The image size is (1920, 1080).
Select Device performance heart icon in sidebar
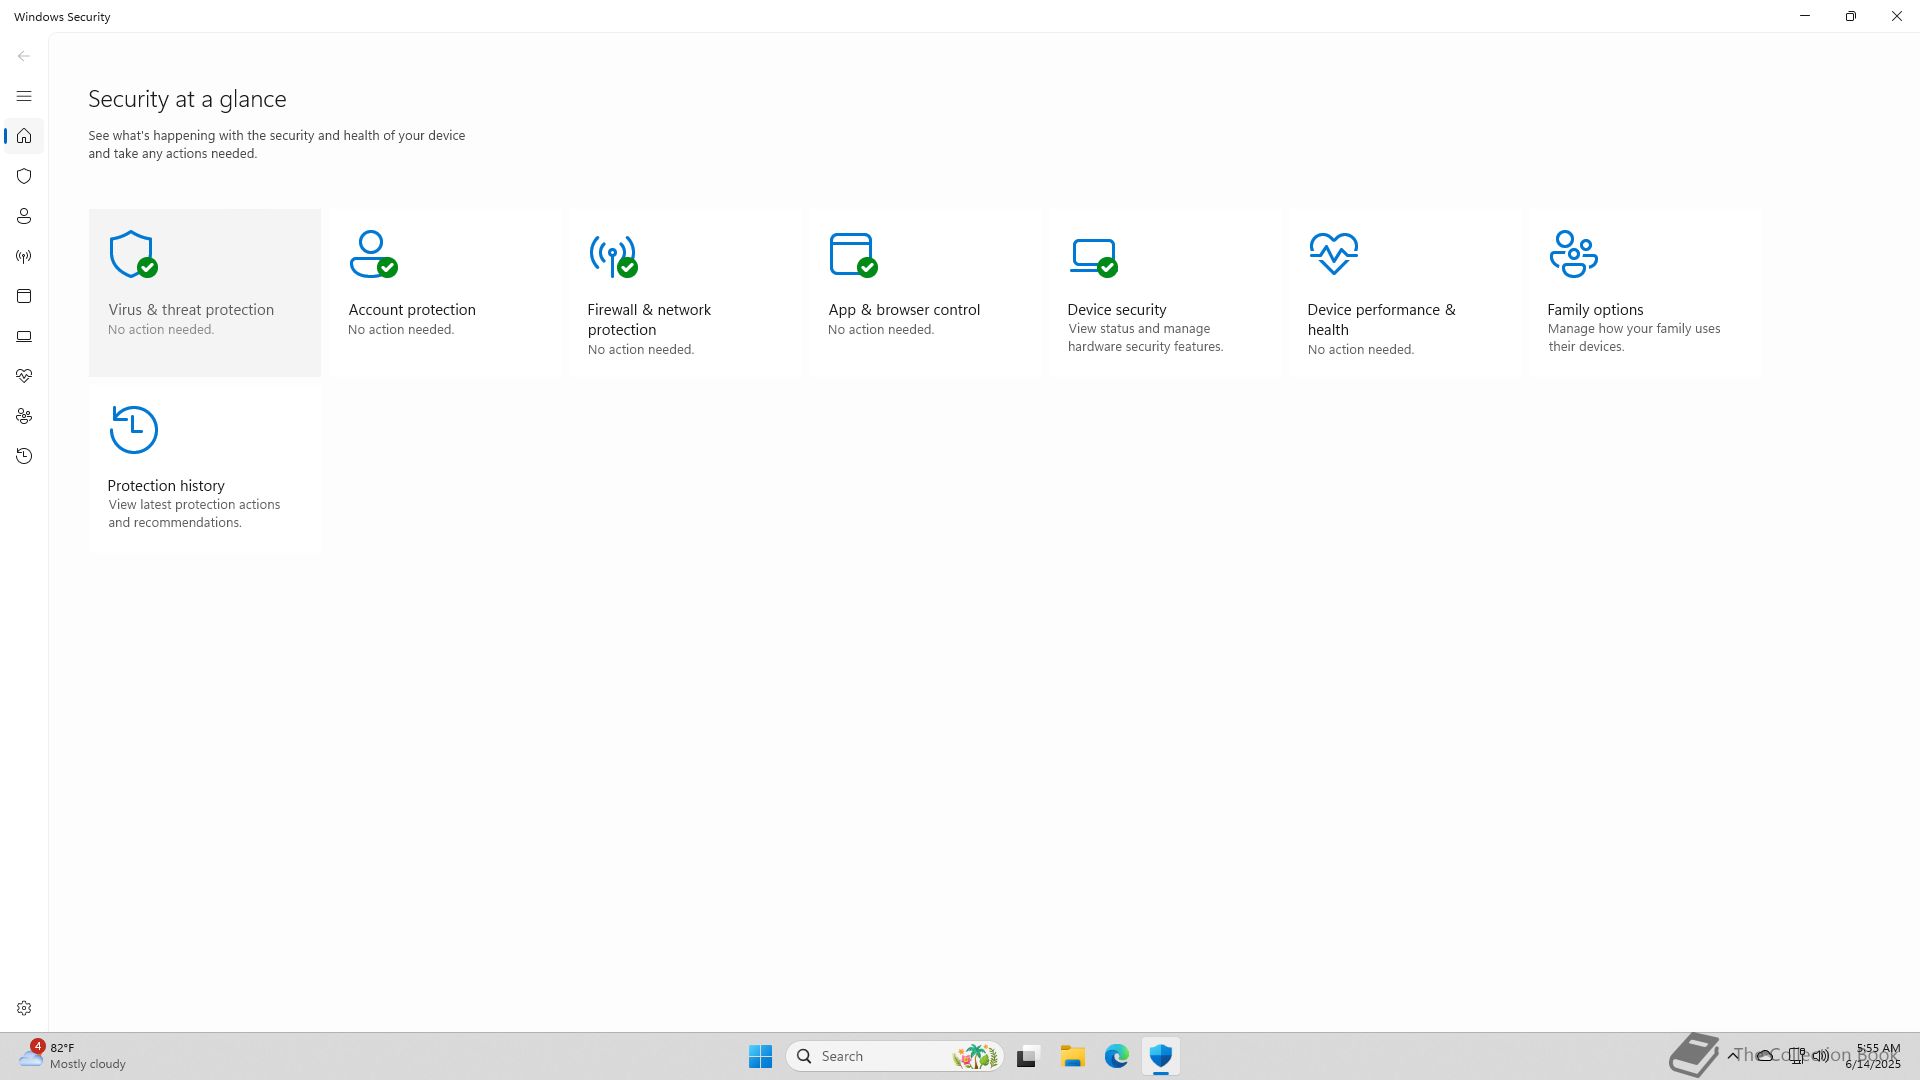click(24, 376)
